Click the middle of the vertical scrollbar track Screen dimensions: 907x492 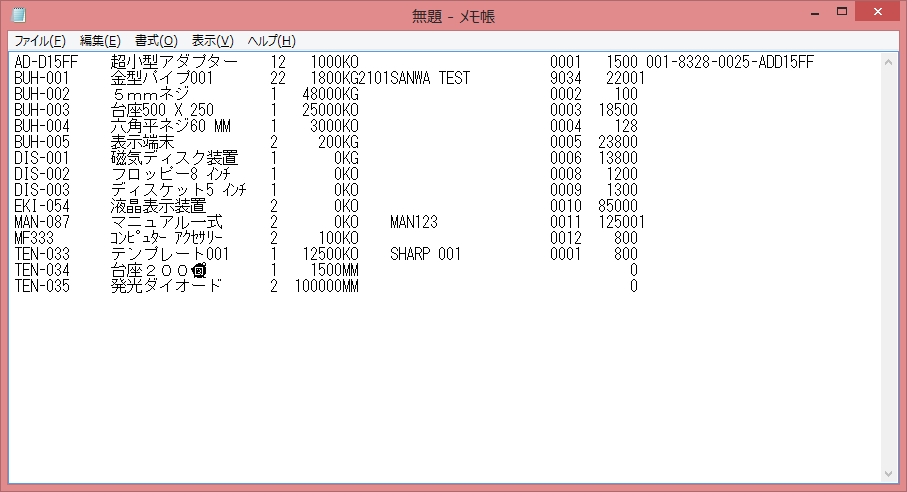[x=890, y=267]
